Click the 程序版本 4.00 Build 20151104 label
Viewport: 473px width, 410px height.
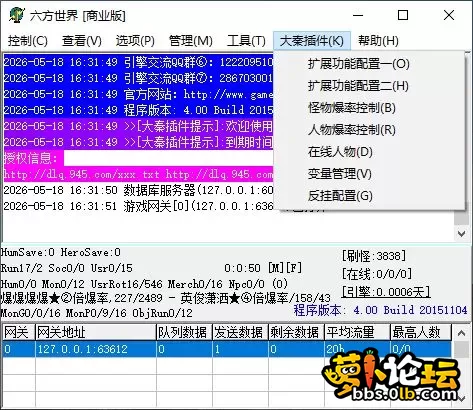click(x=380, y=310)
